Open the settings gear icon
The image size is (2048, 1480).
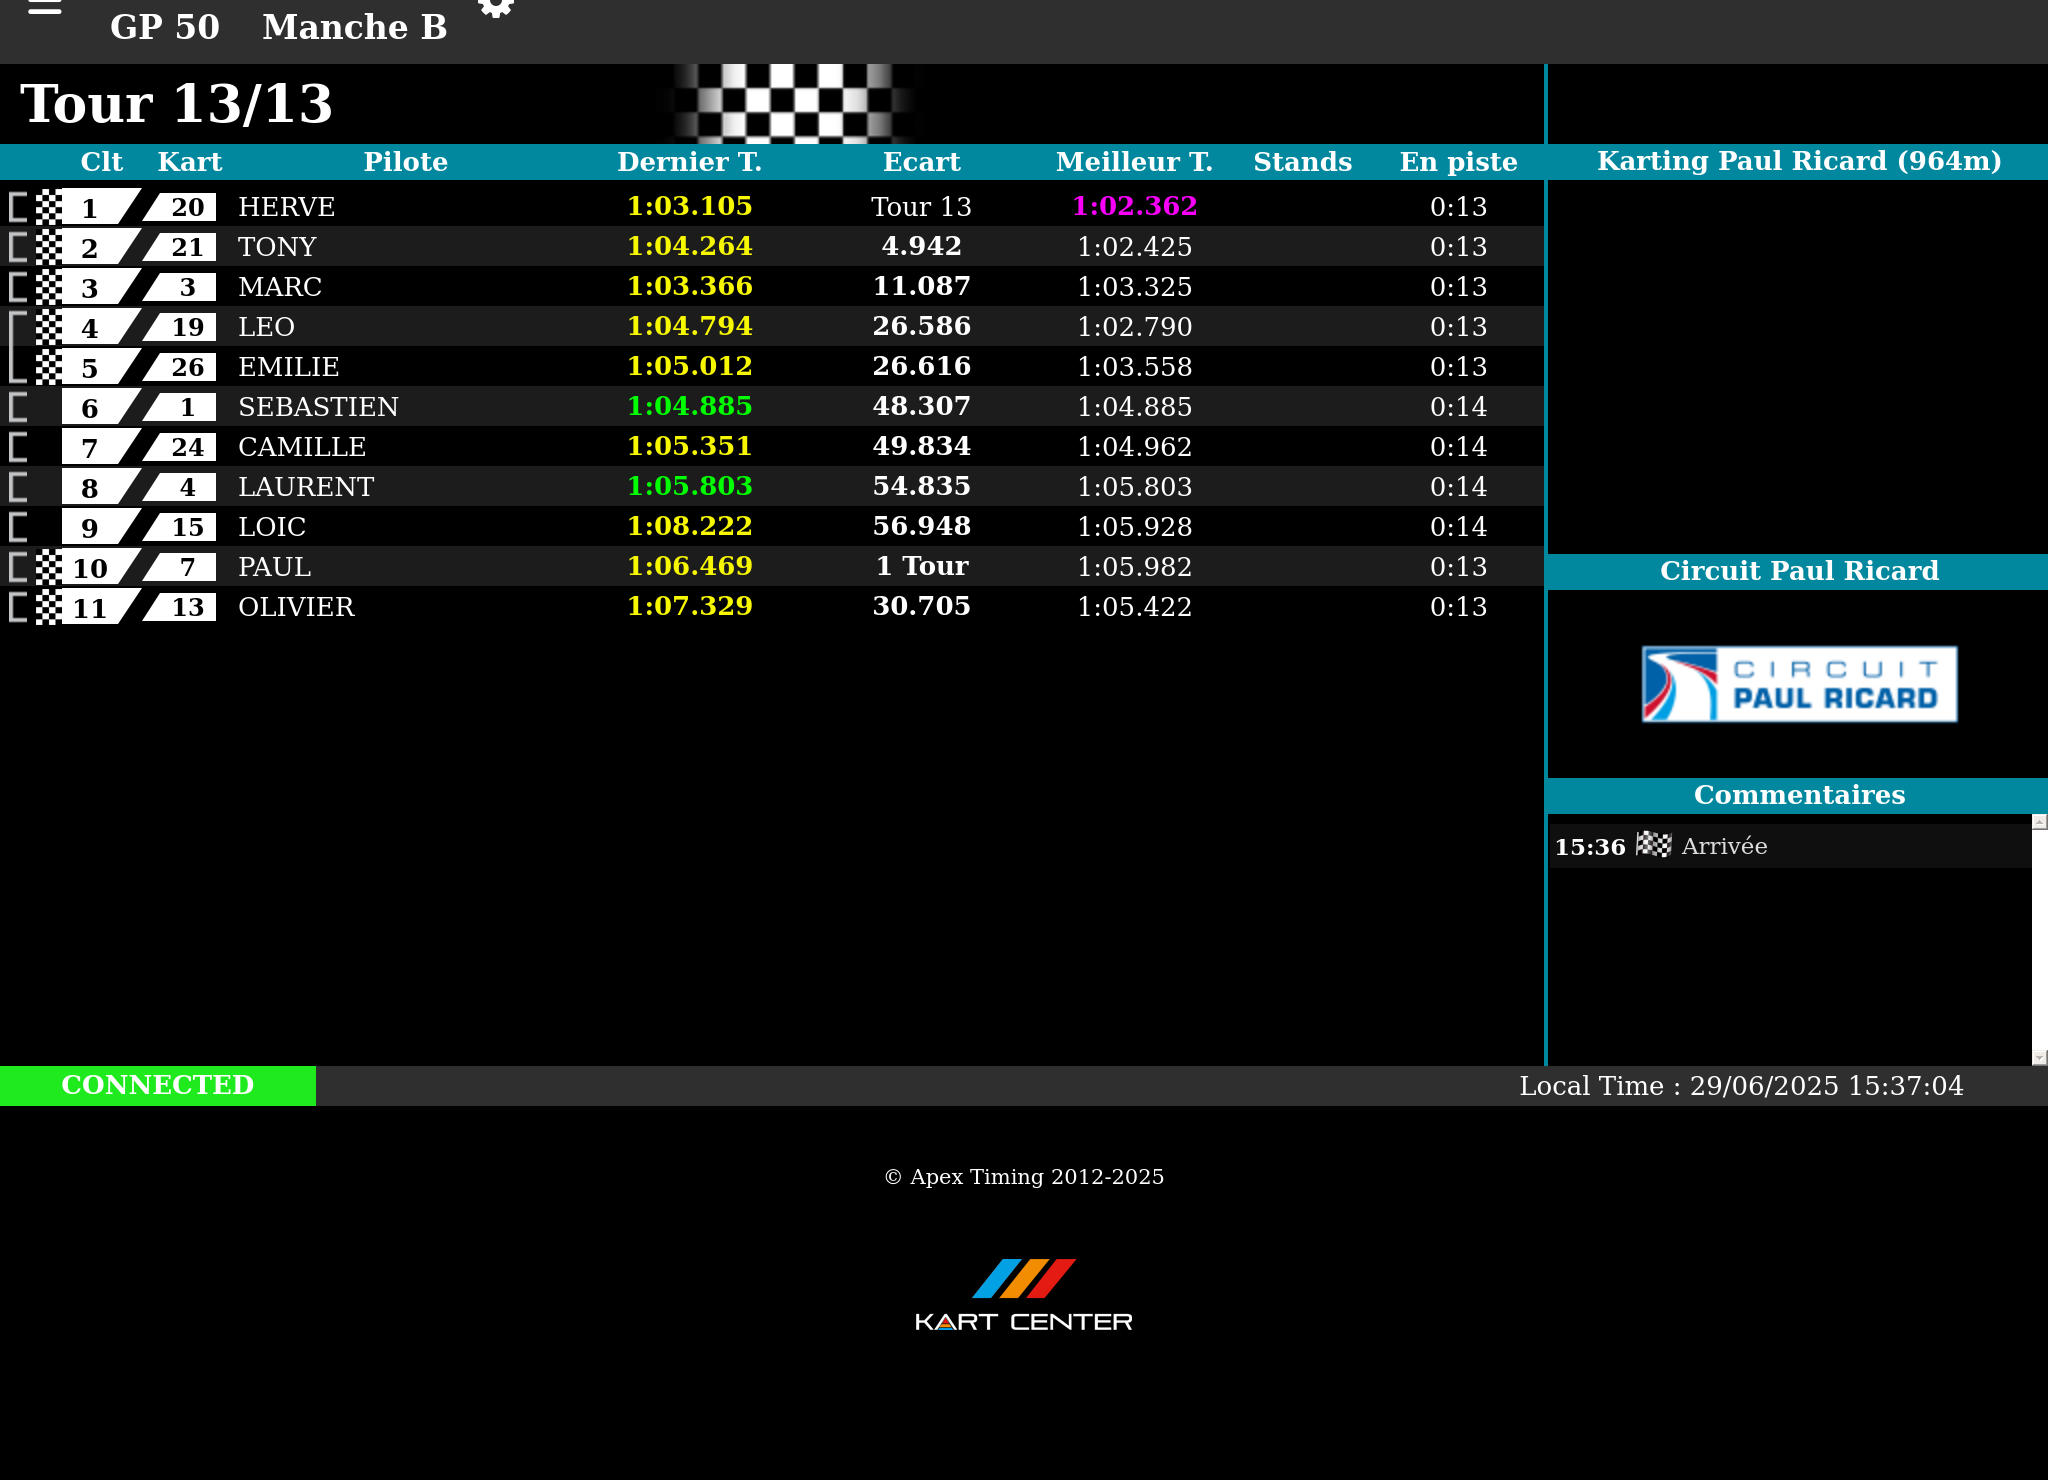coord(496,8)
